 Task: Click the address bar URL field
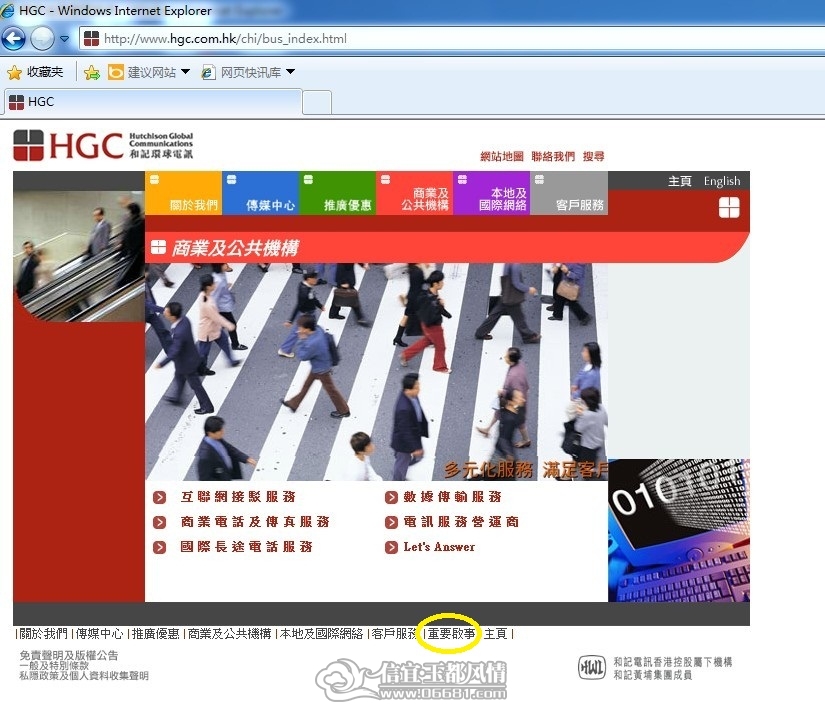[452, 38]
